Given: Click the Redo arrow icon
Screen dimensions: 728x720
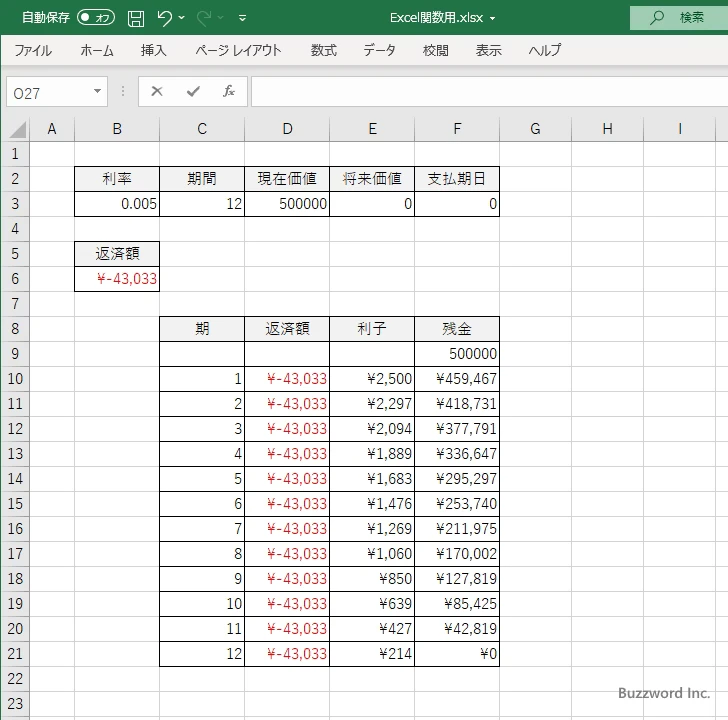Looking at the screenshot, I should (x=205, y=18).
